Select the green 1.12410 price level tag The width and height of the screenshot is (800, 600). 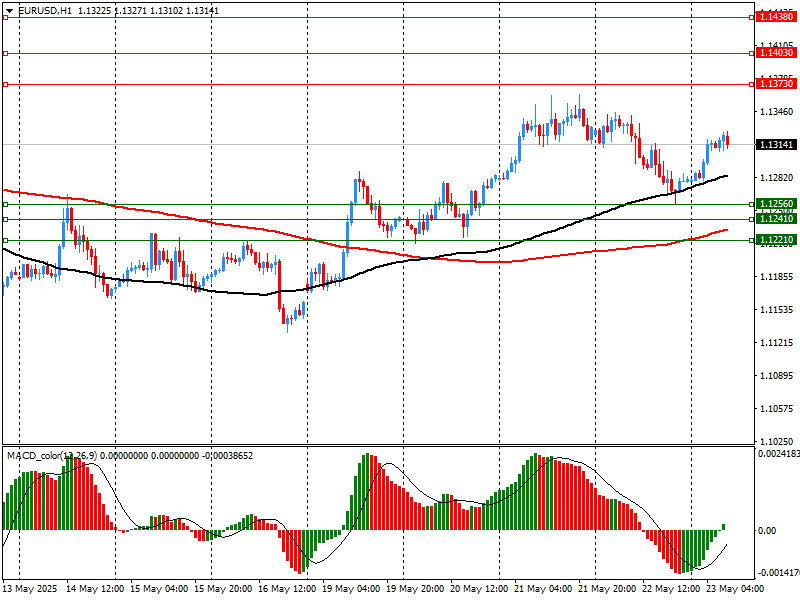pos(776,219)
